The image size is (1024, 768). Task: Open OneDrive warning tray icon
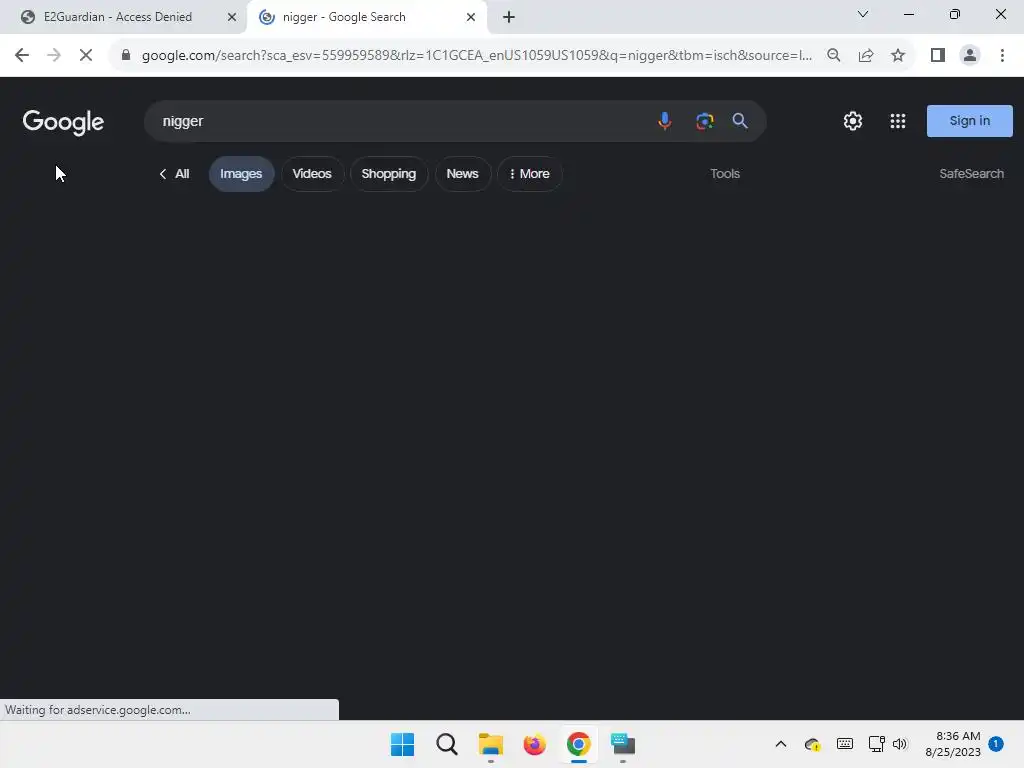coord(812,744)
